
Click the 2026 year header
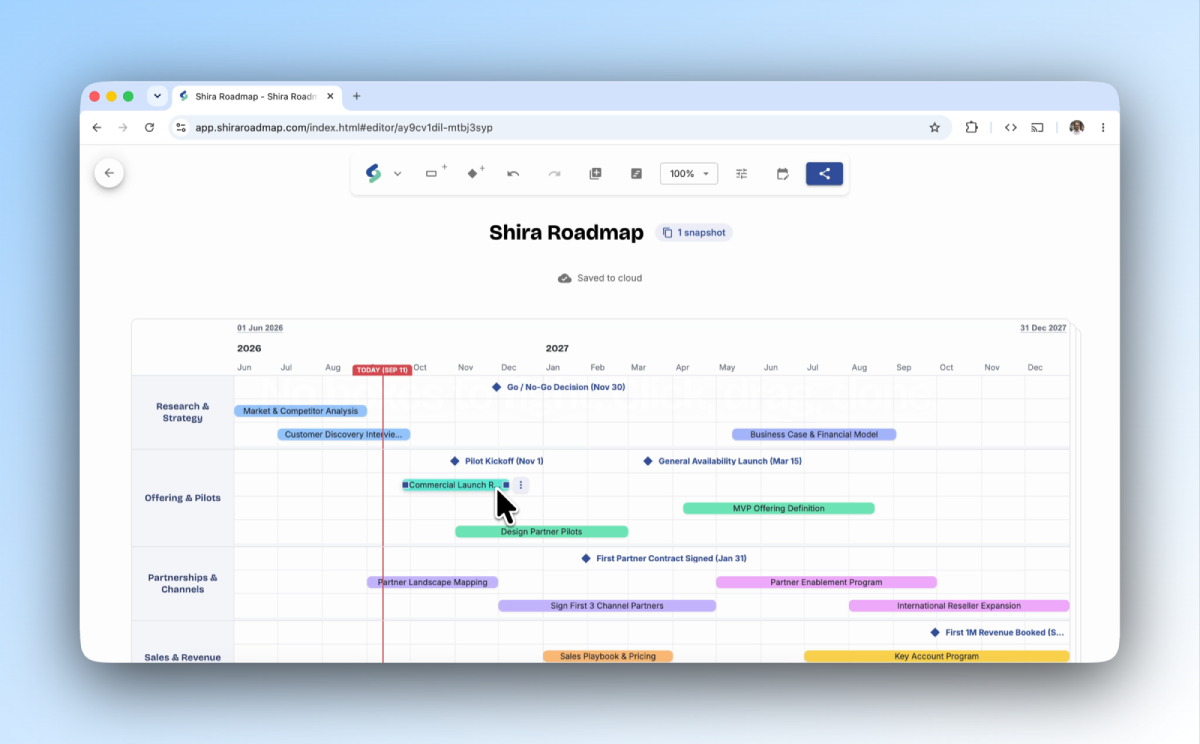[x=249, y=349]
